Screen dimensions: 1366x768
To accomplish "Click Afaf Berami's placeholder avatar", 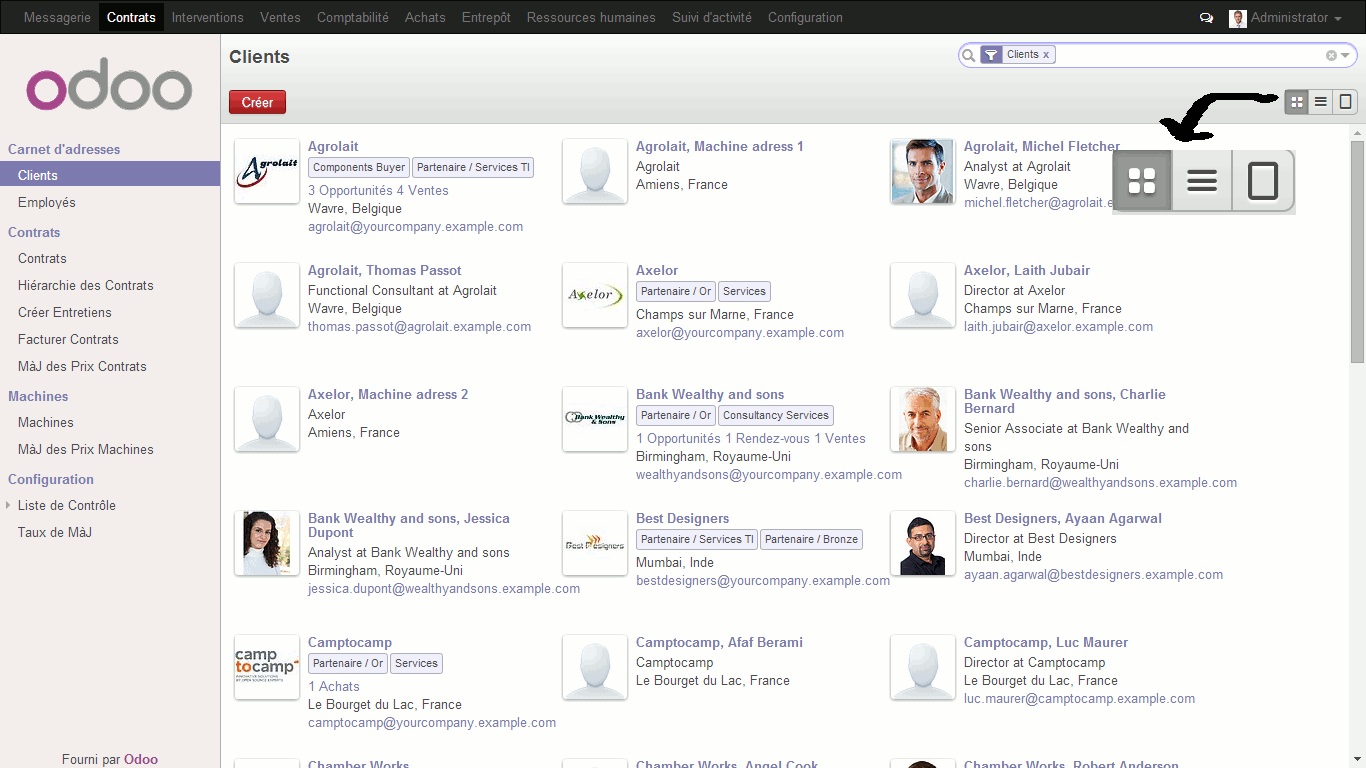I will [595, 667].
